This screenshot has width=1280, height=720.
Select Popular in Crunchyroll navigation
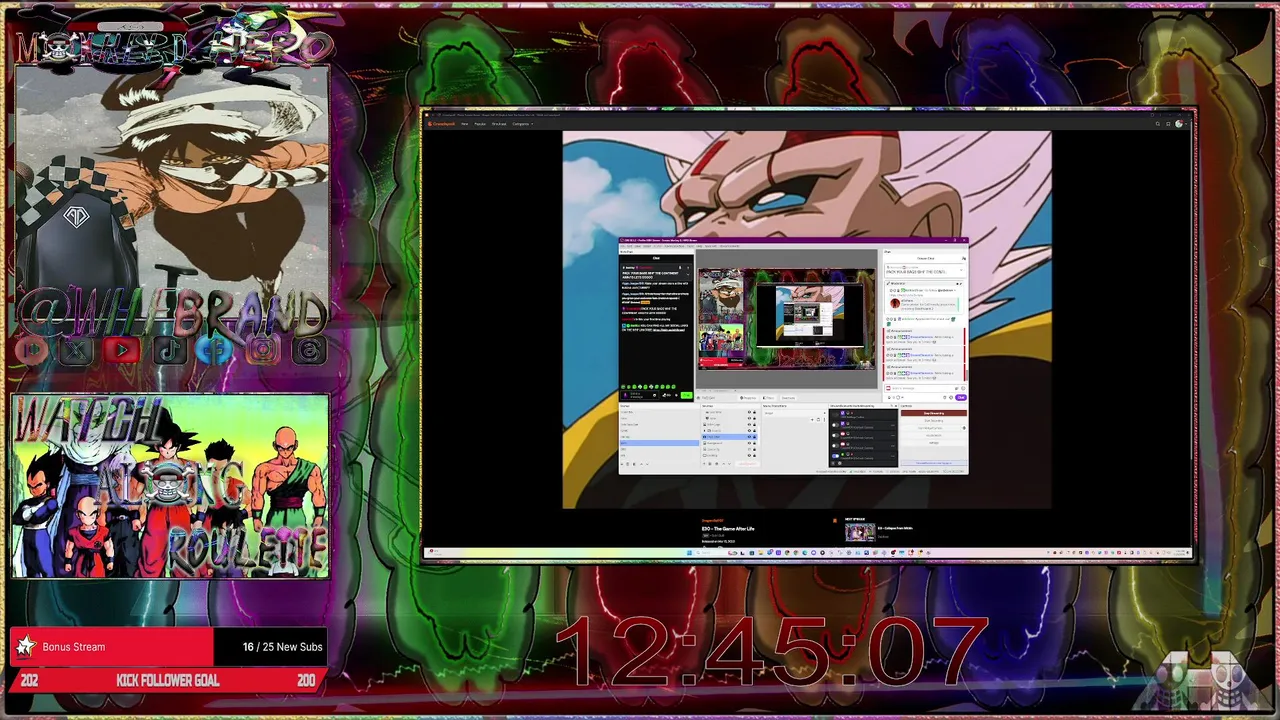tap(480, 124)
